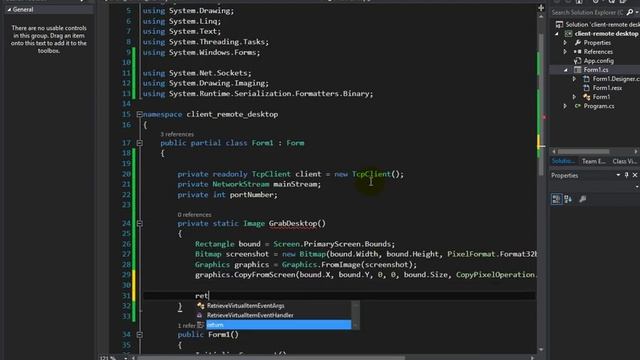
Task: Click the App.config file icon
Action: click(578, 61)
